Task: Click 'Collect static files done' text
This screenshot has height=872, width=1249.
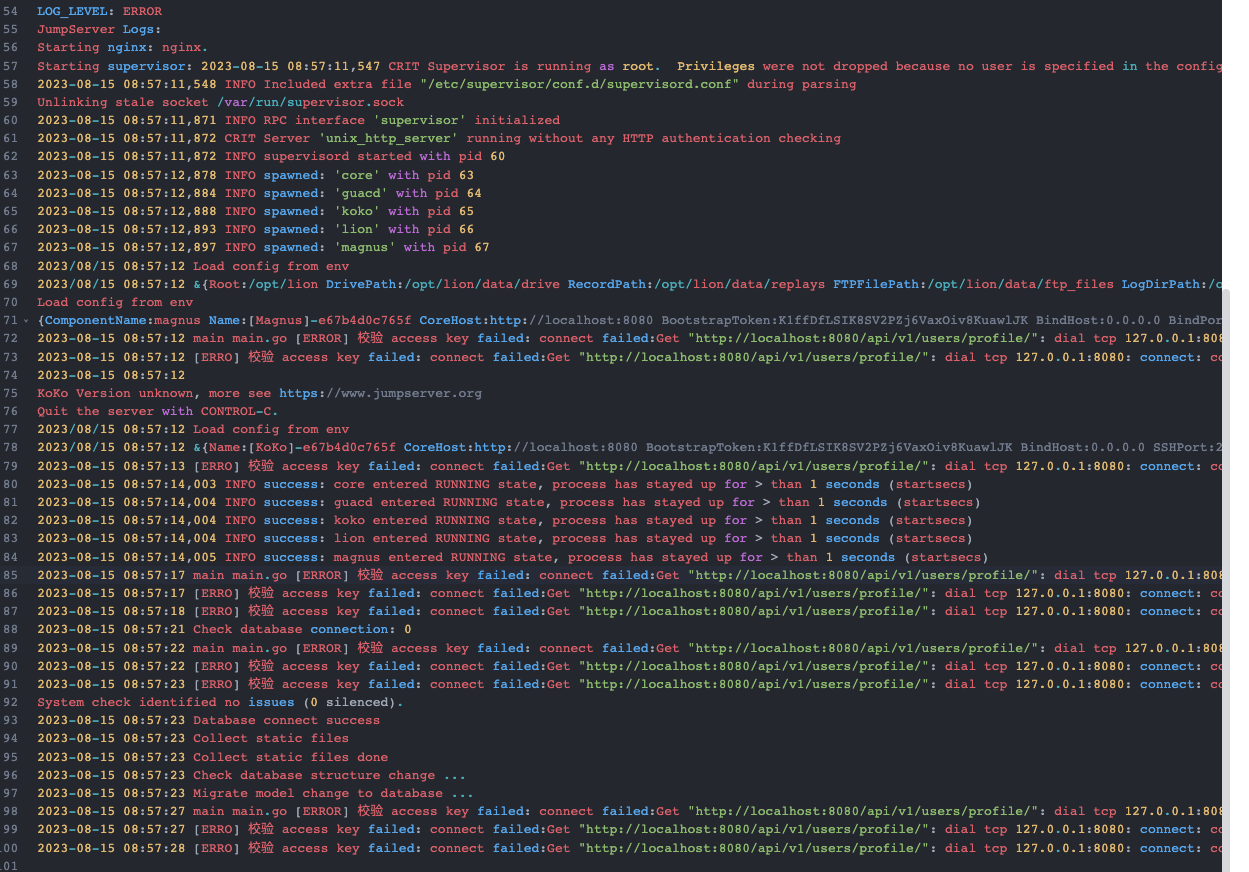Action: point(290,757)
